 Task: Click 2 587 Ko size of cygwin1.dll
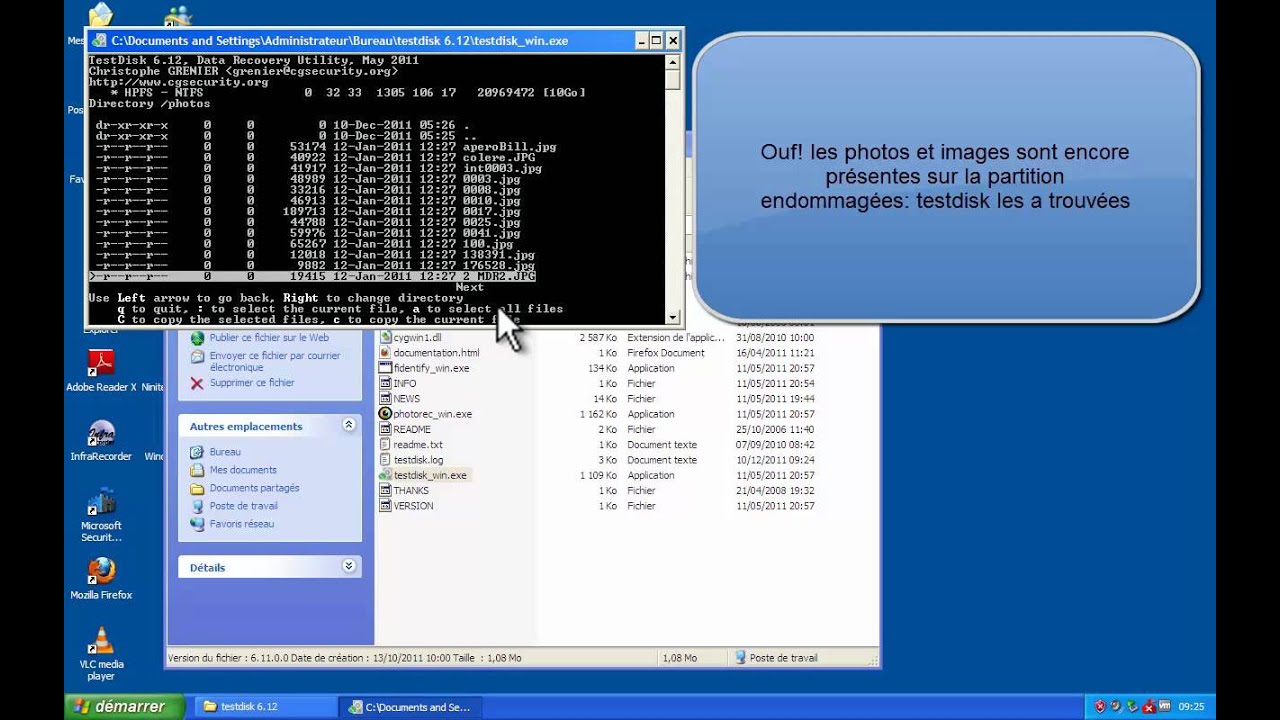click(x=596, y=337)
